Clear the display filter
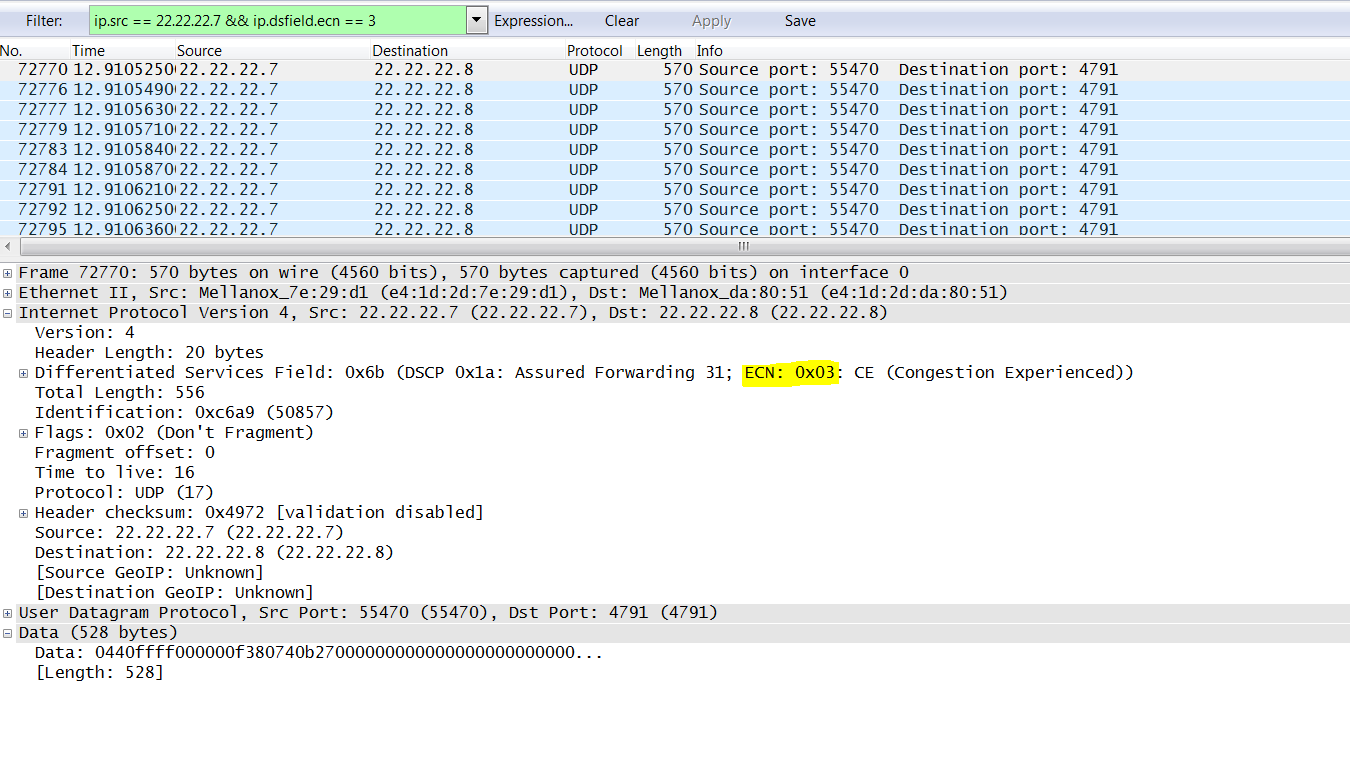This screenshot has width=1350, height=771. (x=622, y=20)
